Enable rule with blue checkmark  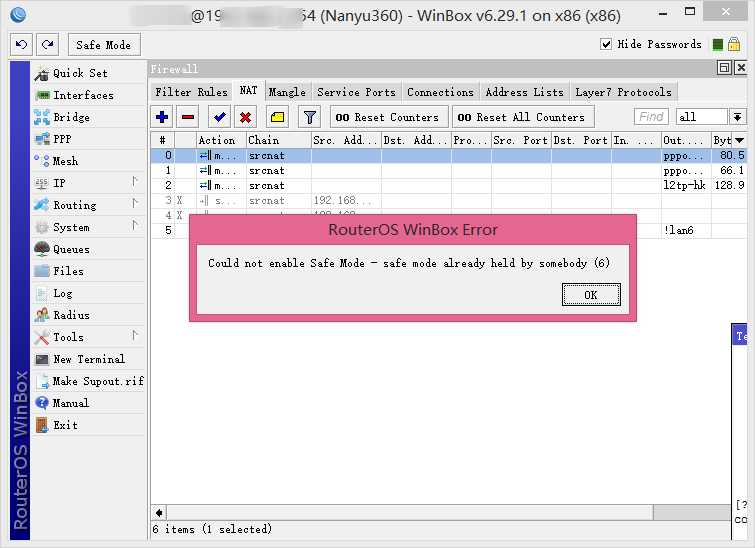click(x=220, y=117)
